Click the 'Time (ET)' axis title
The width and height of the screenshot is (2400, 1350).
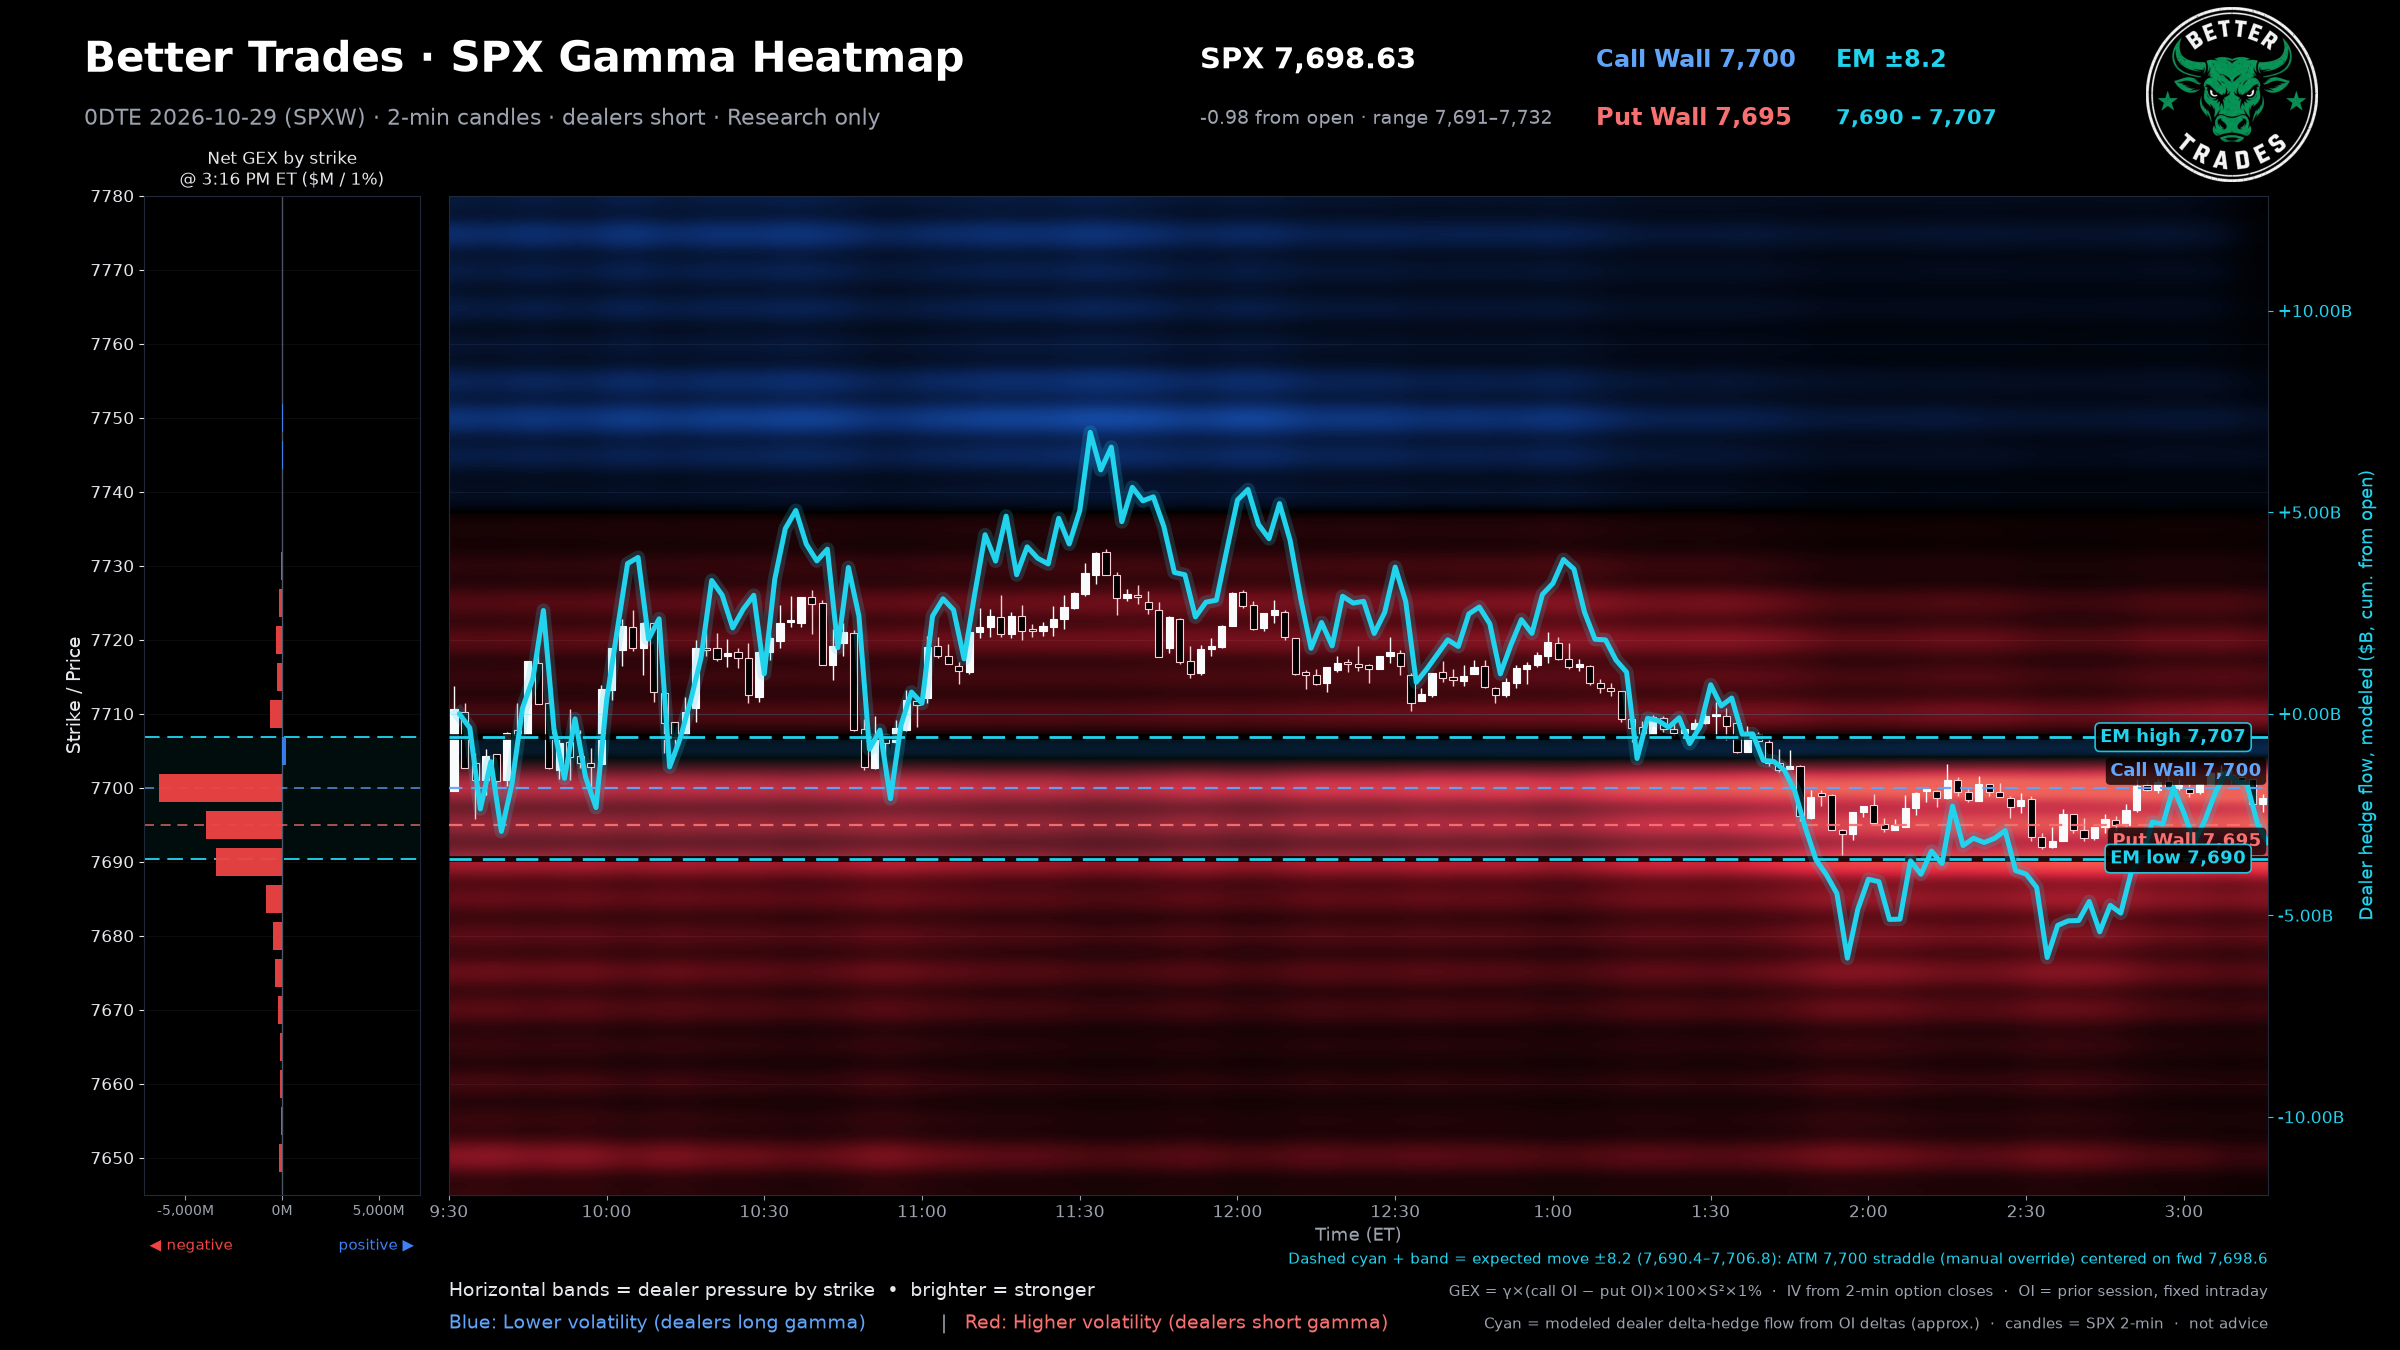(x=1358, y=1235)
